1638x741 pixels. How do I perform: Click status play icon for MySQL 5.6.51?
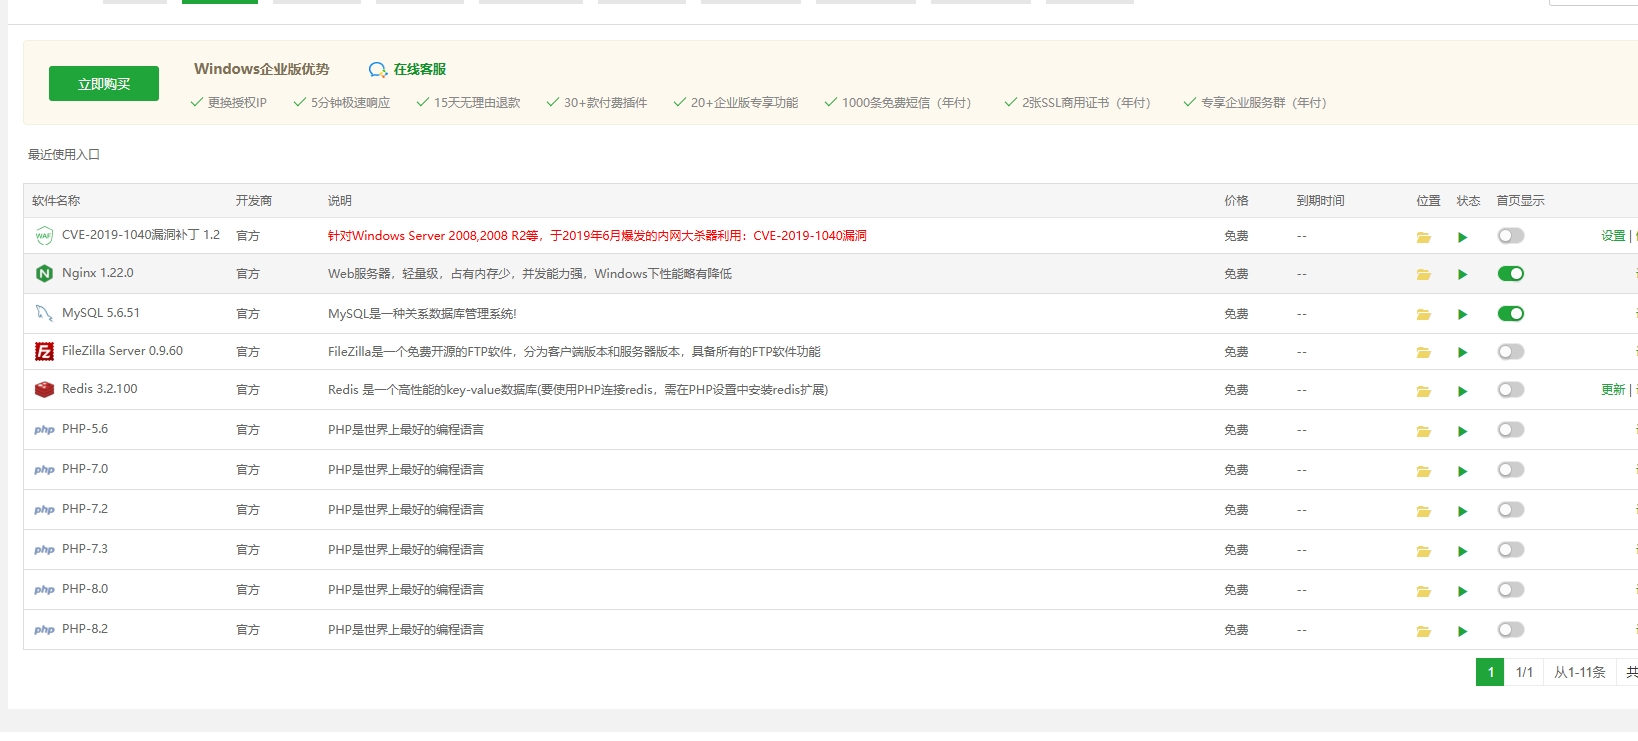click(x=1463, y=315)
